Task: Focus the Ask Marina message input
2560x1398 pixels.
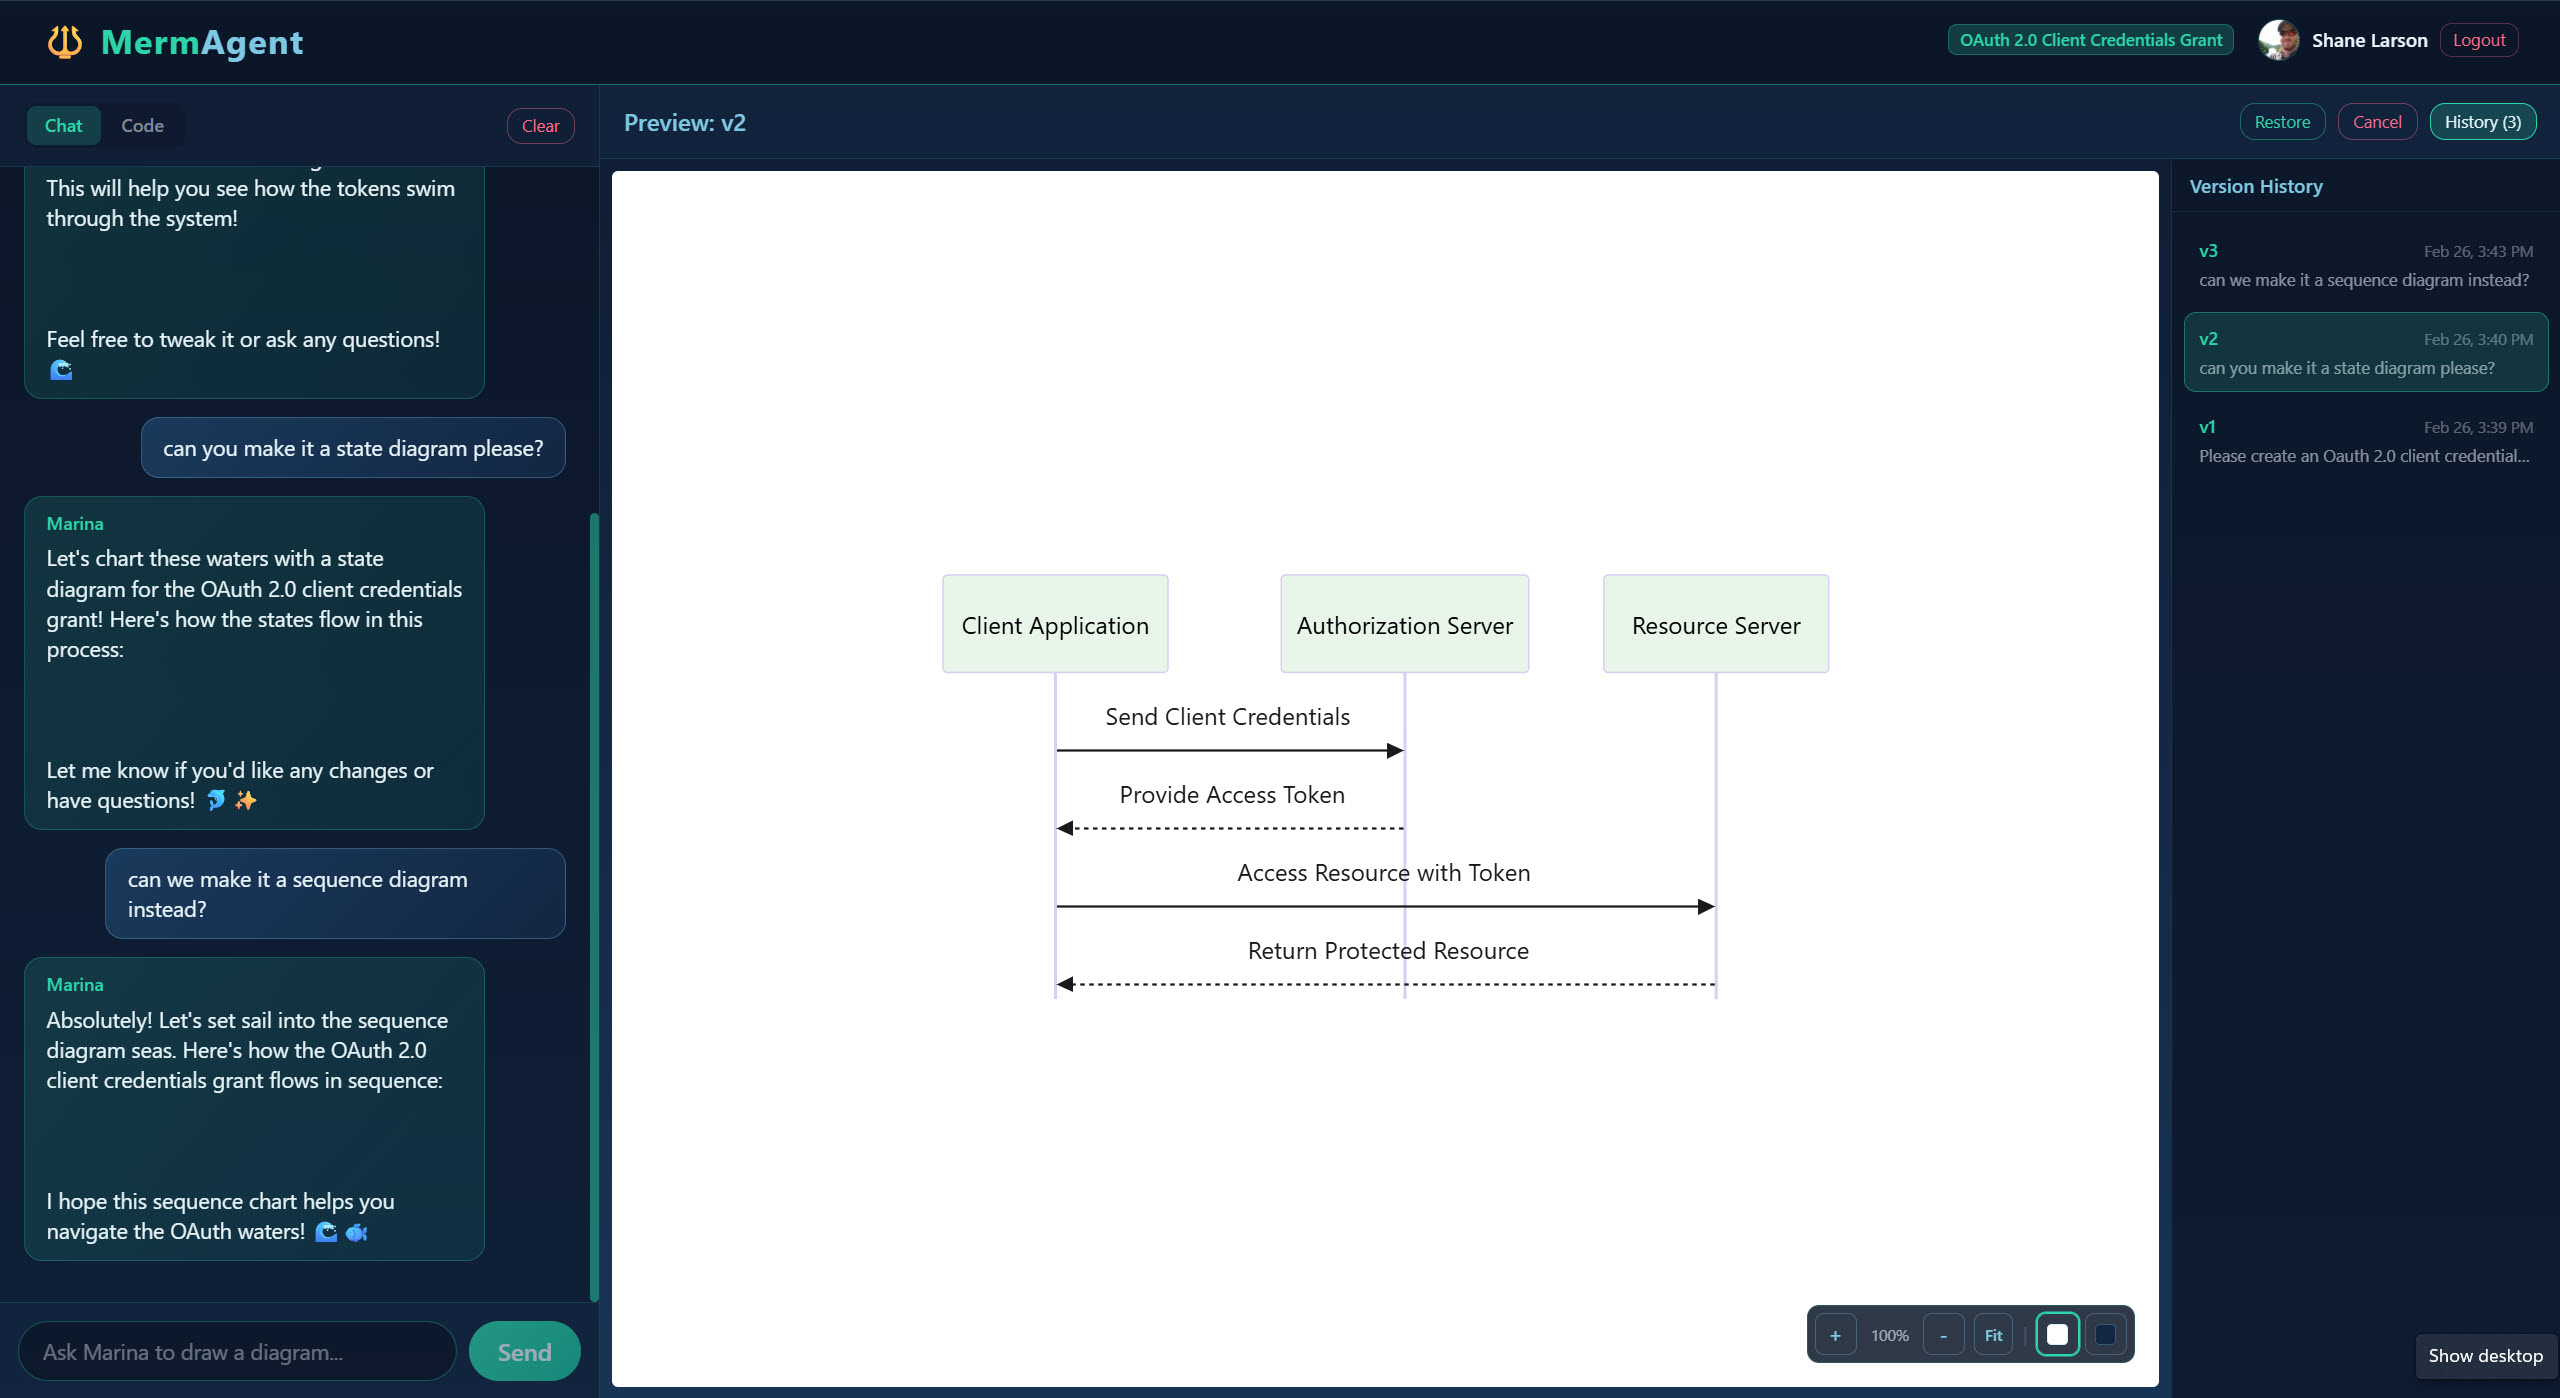Action: point(236,1351)
